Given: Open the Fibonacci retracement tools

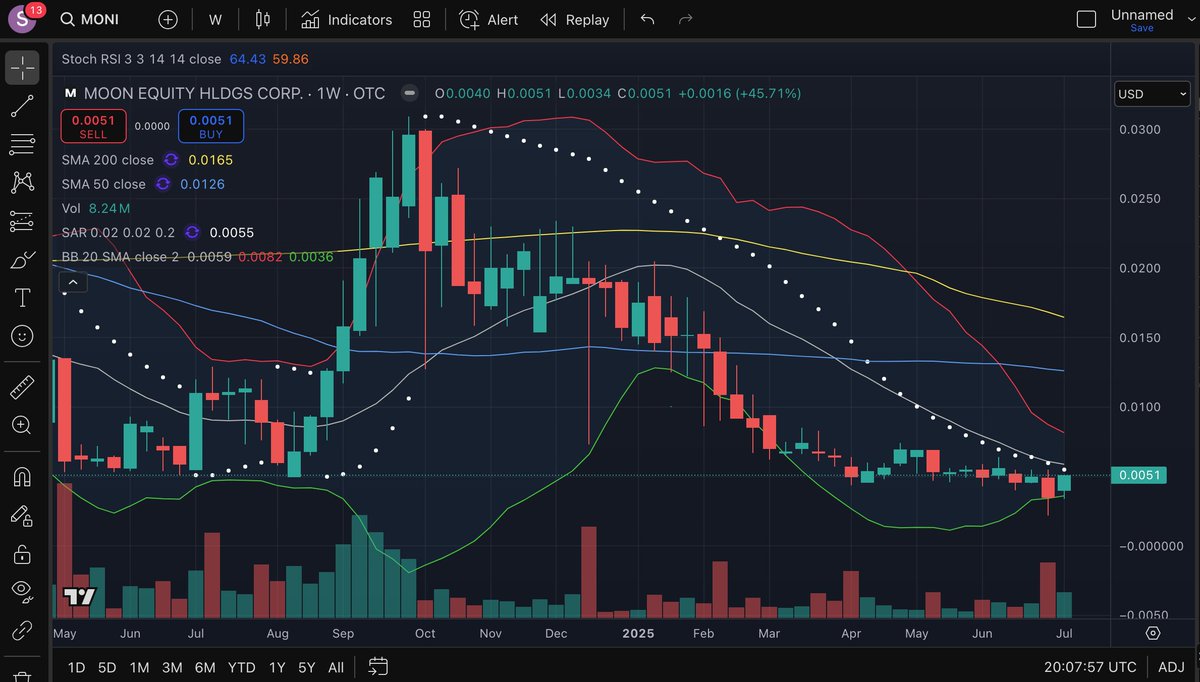Looking at the screenshot, I should (x=22, y=144).
